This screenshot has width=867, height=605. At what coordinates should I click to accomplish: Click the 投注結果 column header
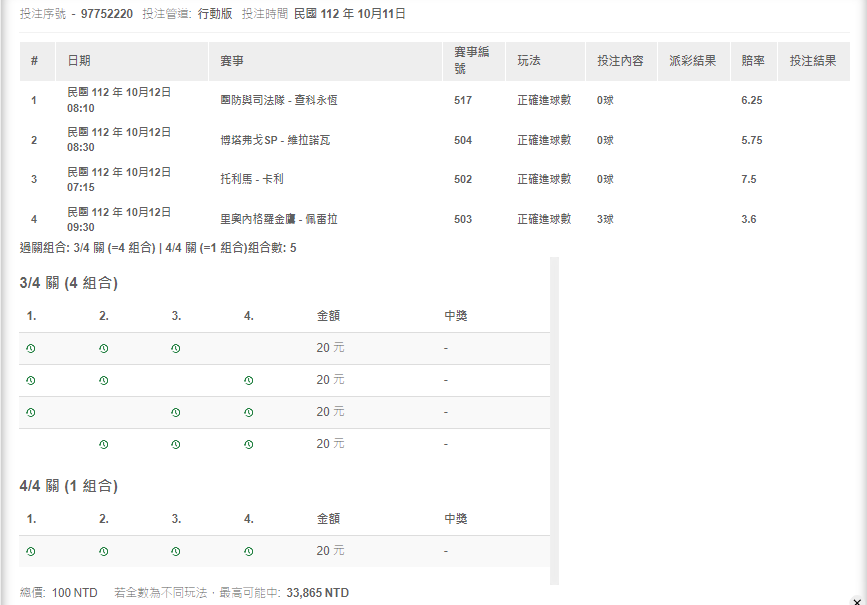812,61
